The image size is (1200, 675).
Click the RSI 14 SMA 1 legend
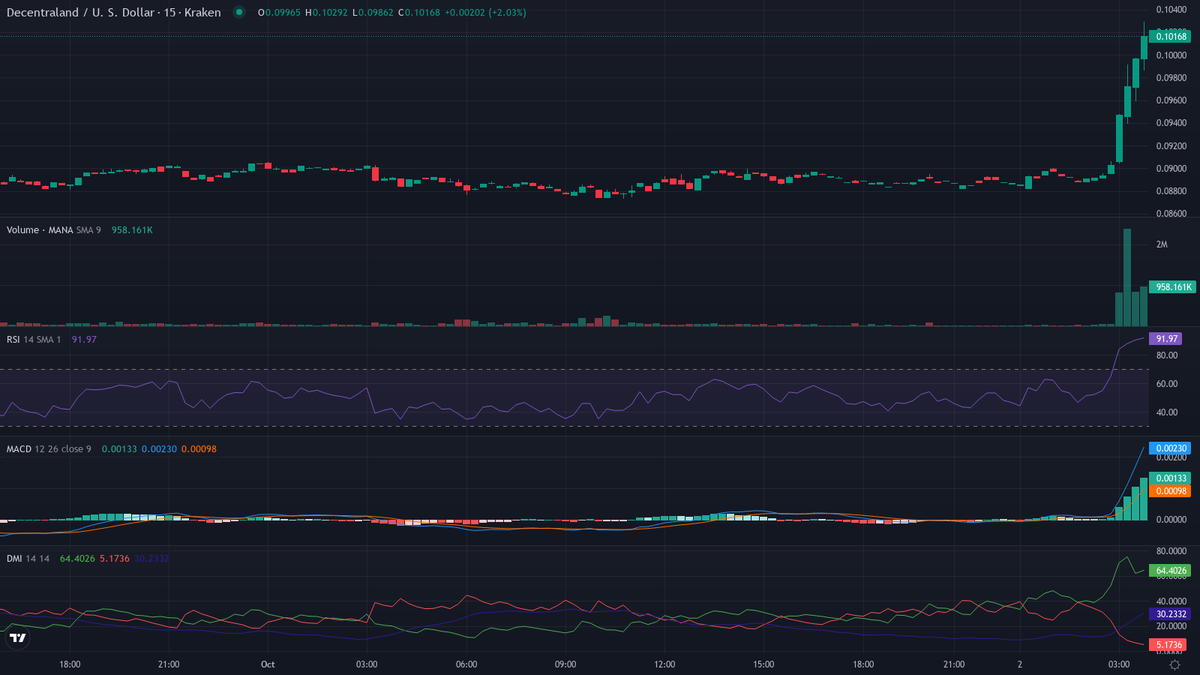tap(34, 339)
